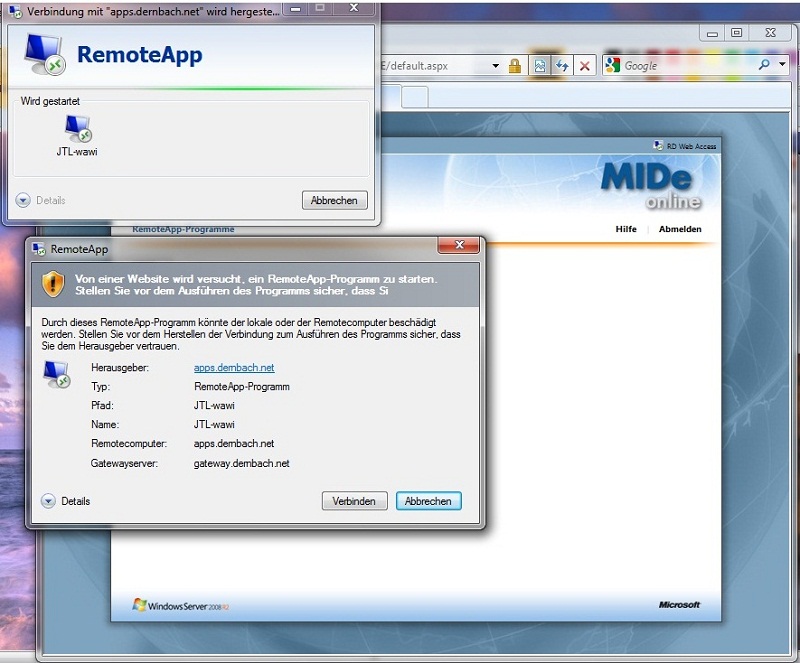The height and width of the screenshot is (663, 800).
Task: Click the Name value JTL-wawi in the dialog
Action: (x=214, y=425)
